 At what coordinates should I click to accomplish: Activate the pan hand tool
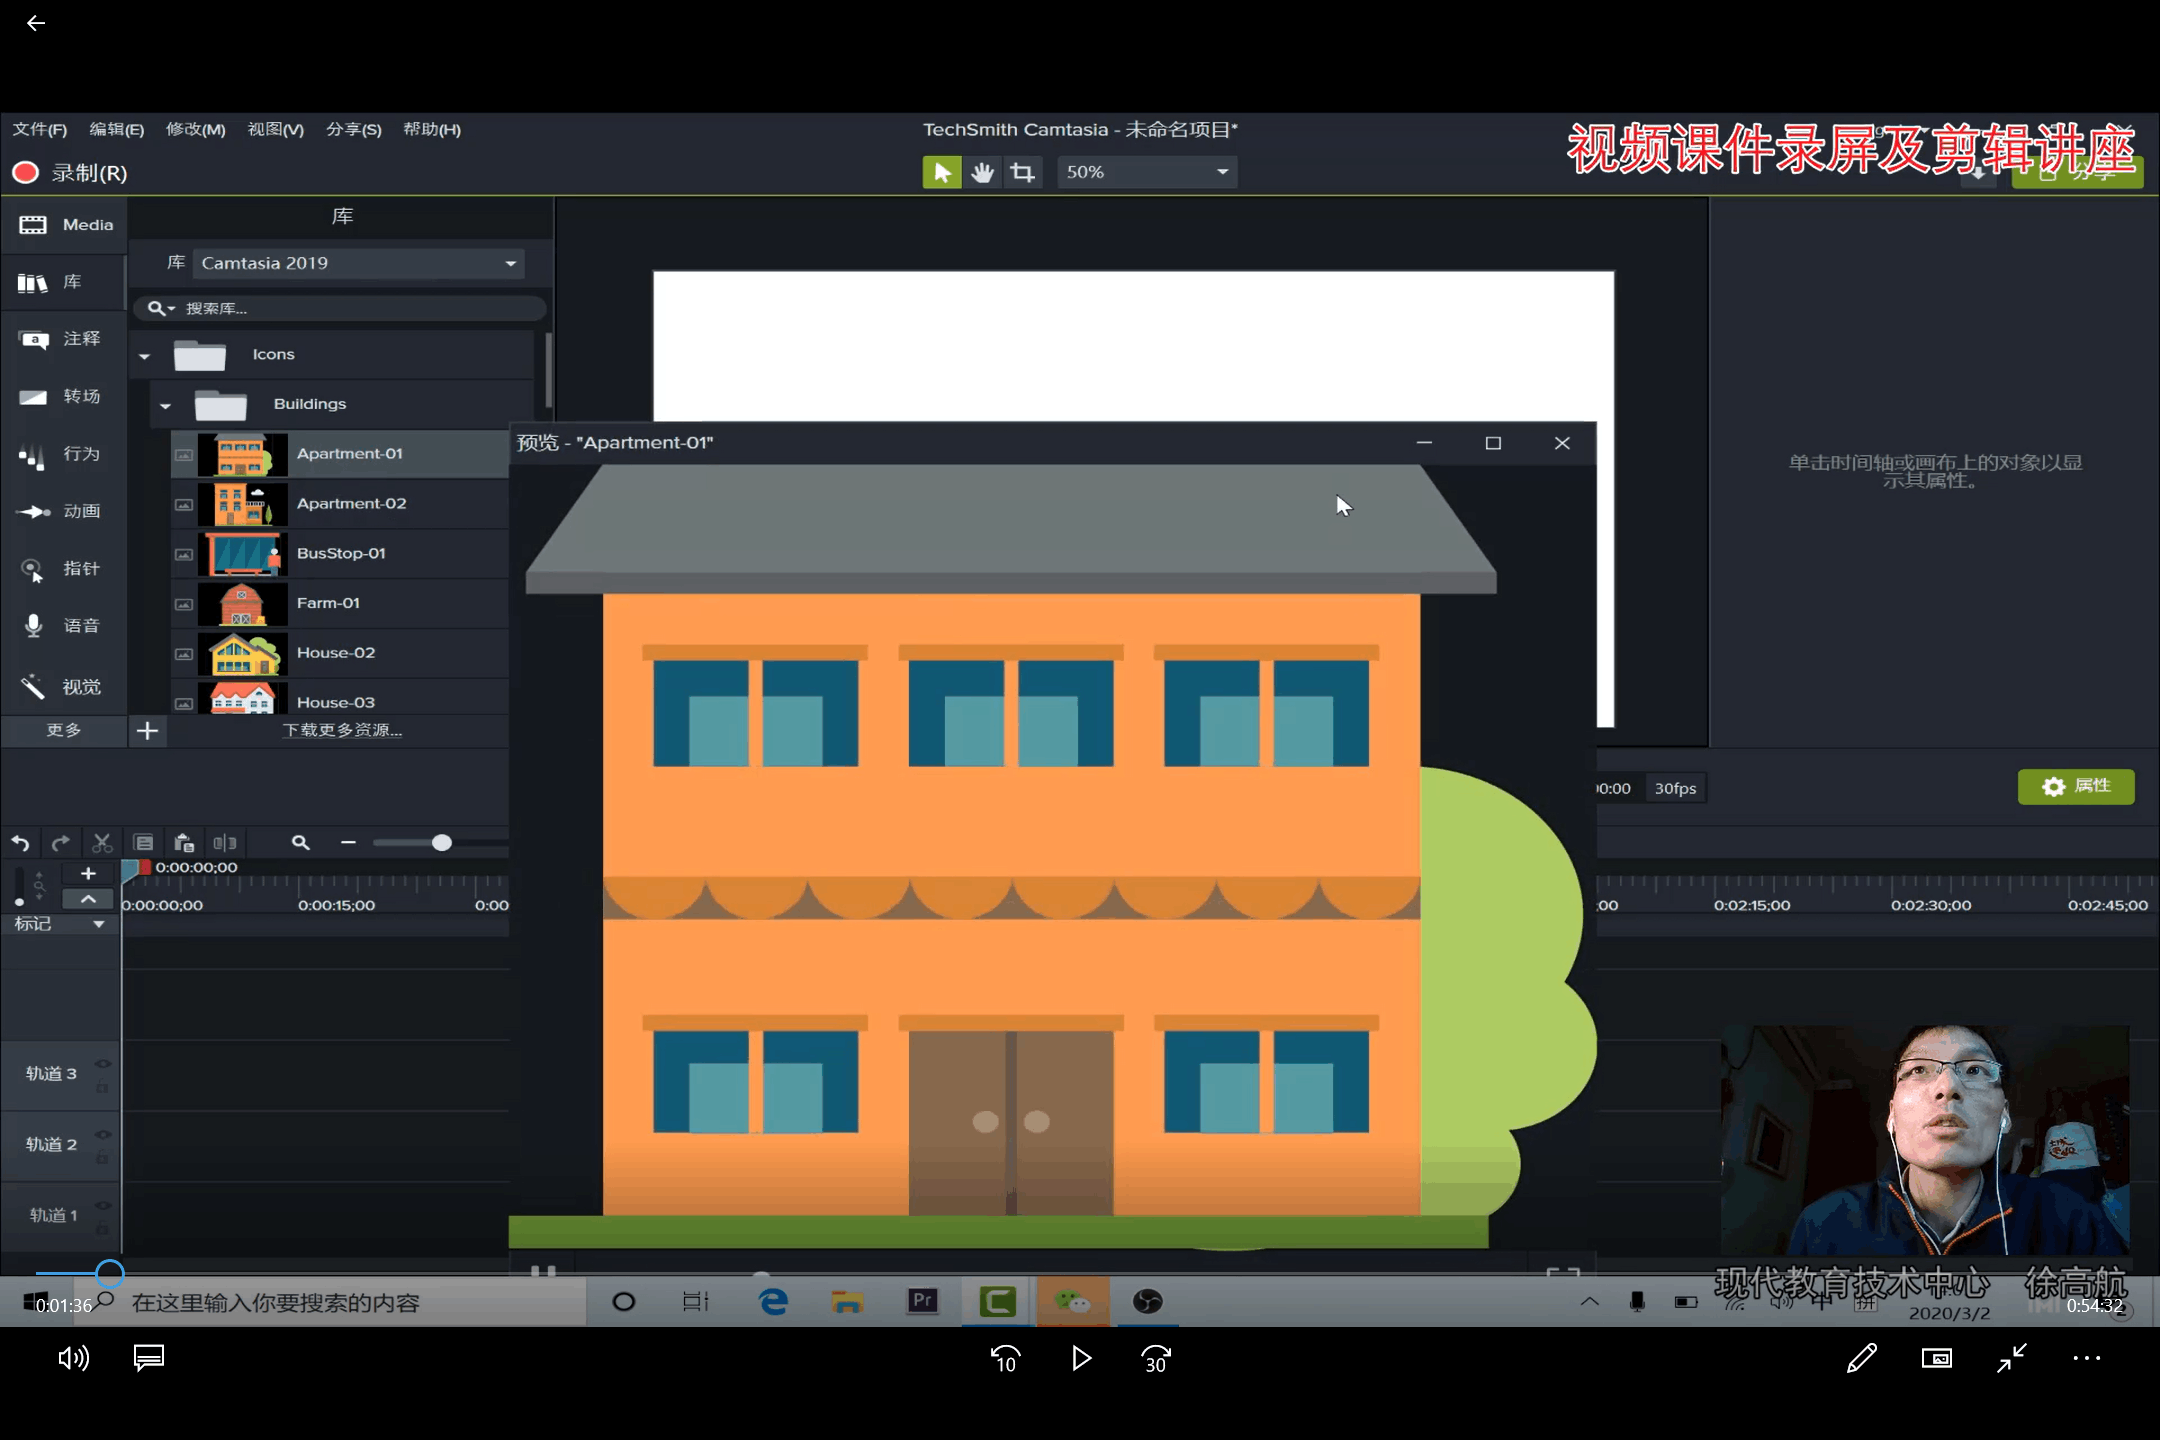click(982, 172)
